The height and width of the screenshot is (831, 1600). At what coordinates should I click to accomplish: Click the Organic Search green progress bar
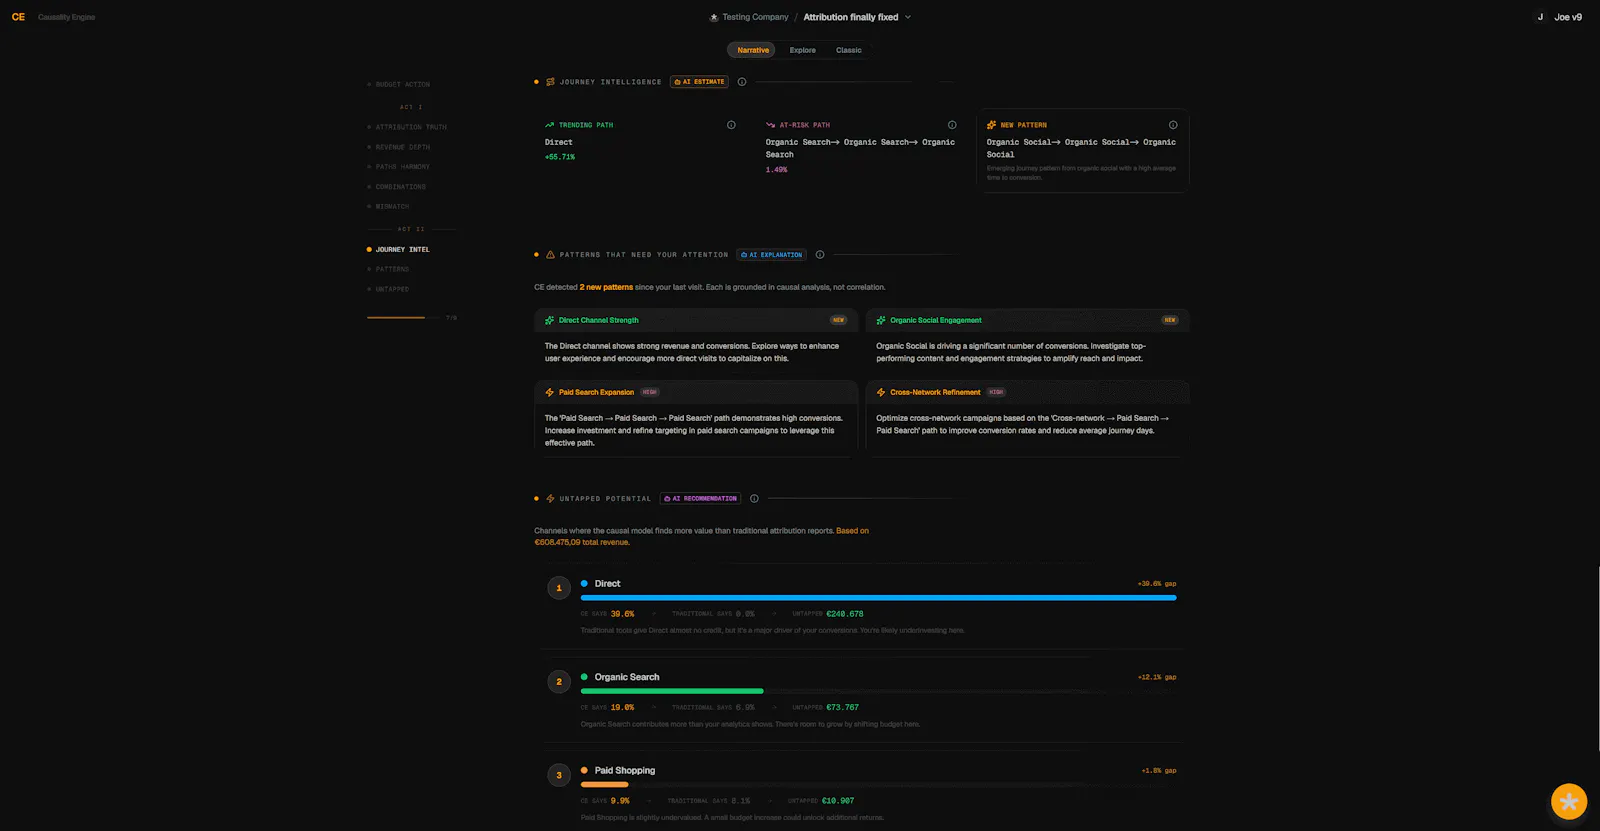(672, 691)
